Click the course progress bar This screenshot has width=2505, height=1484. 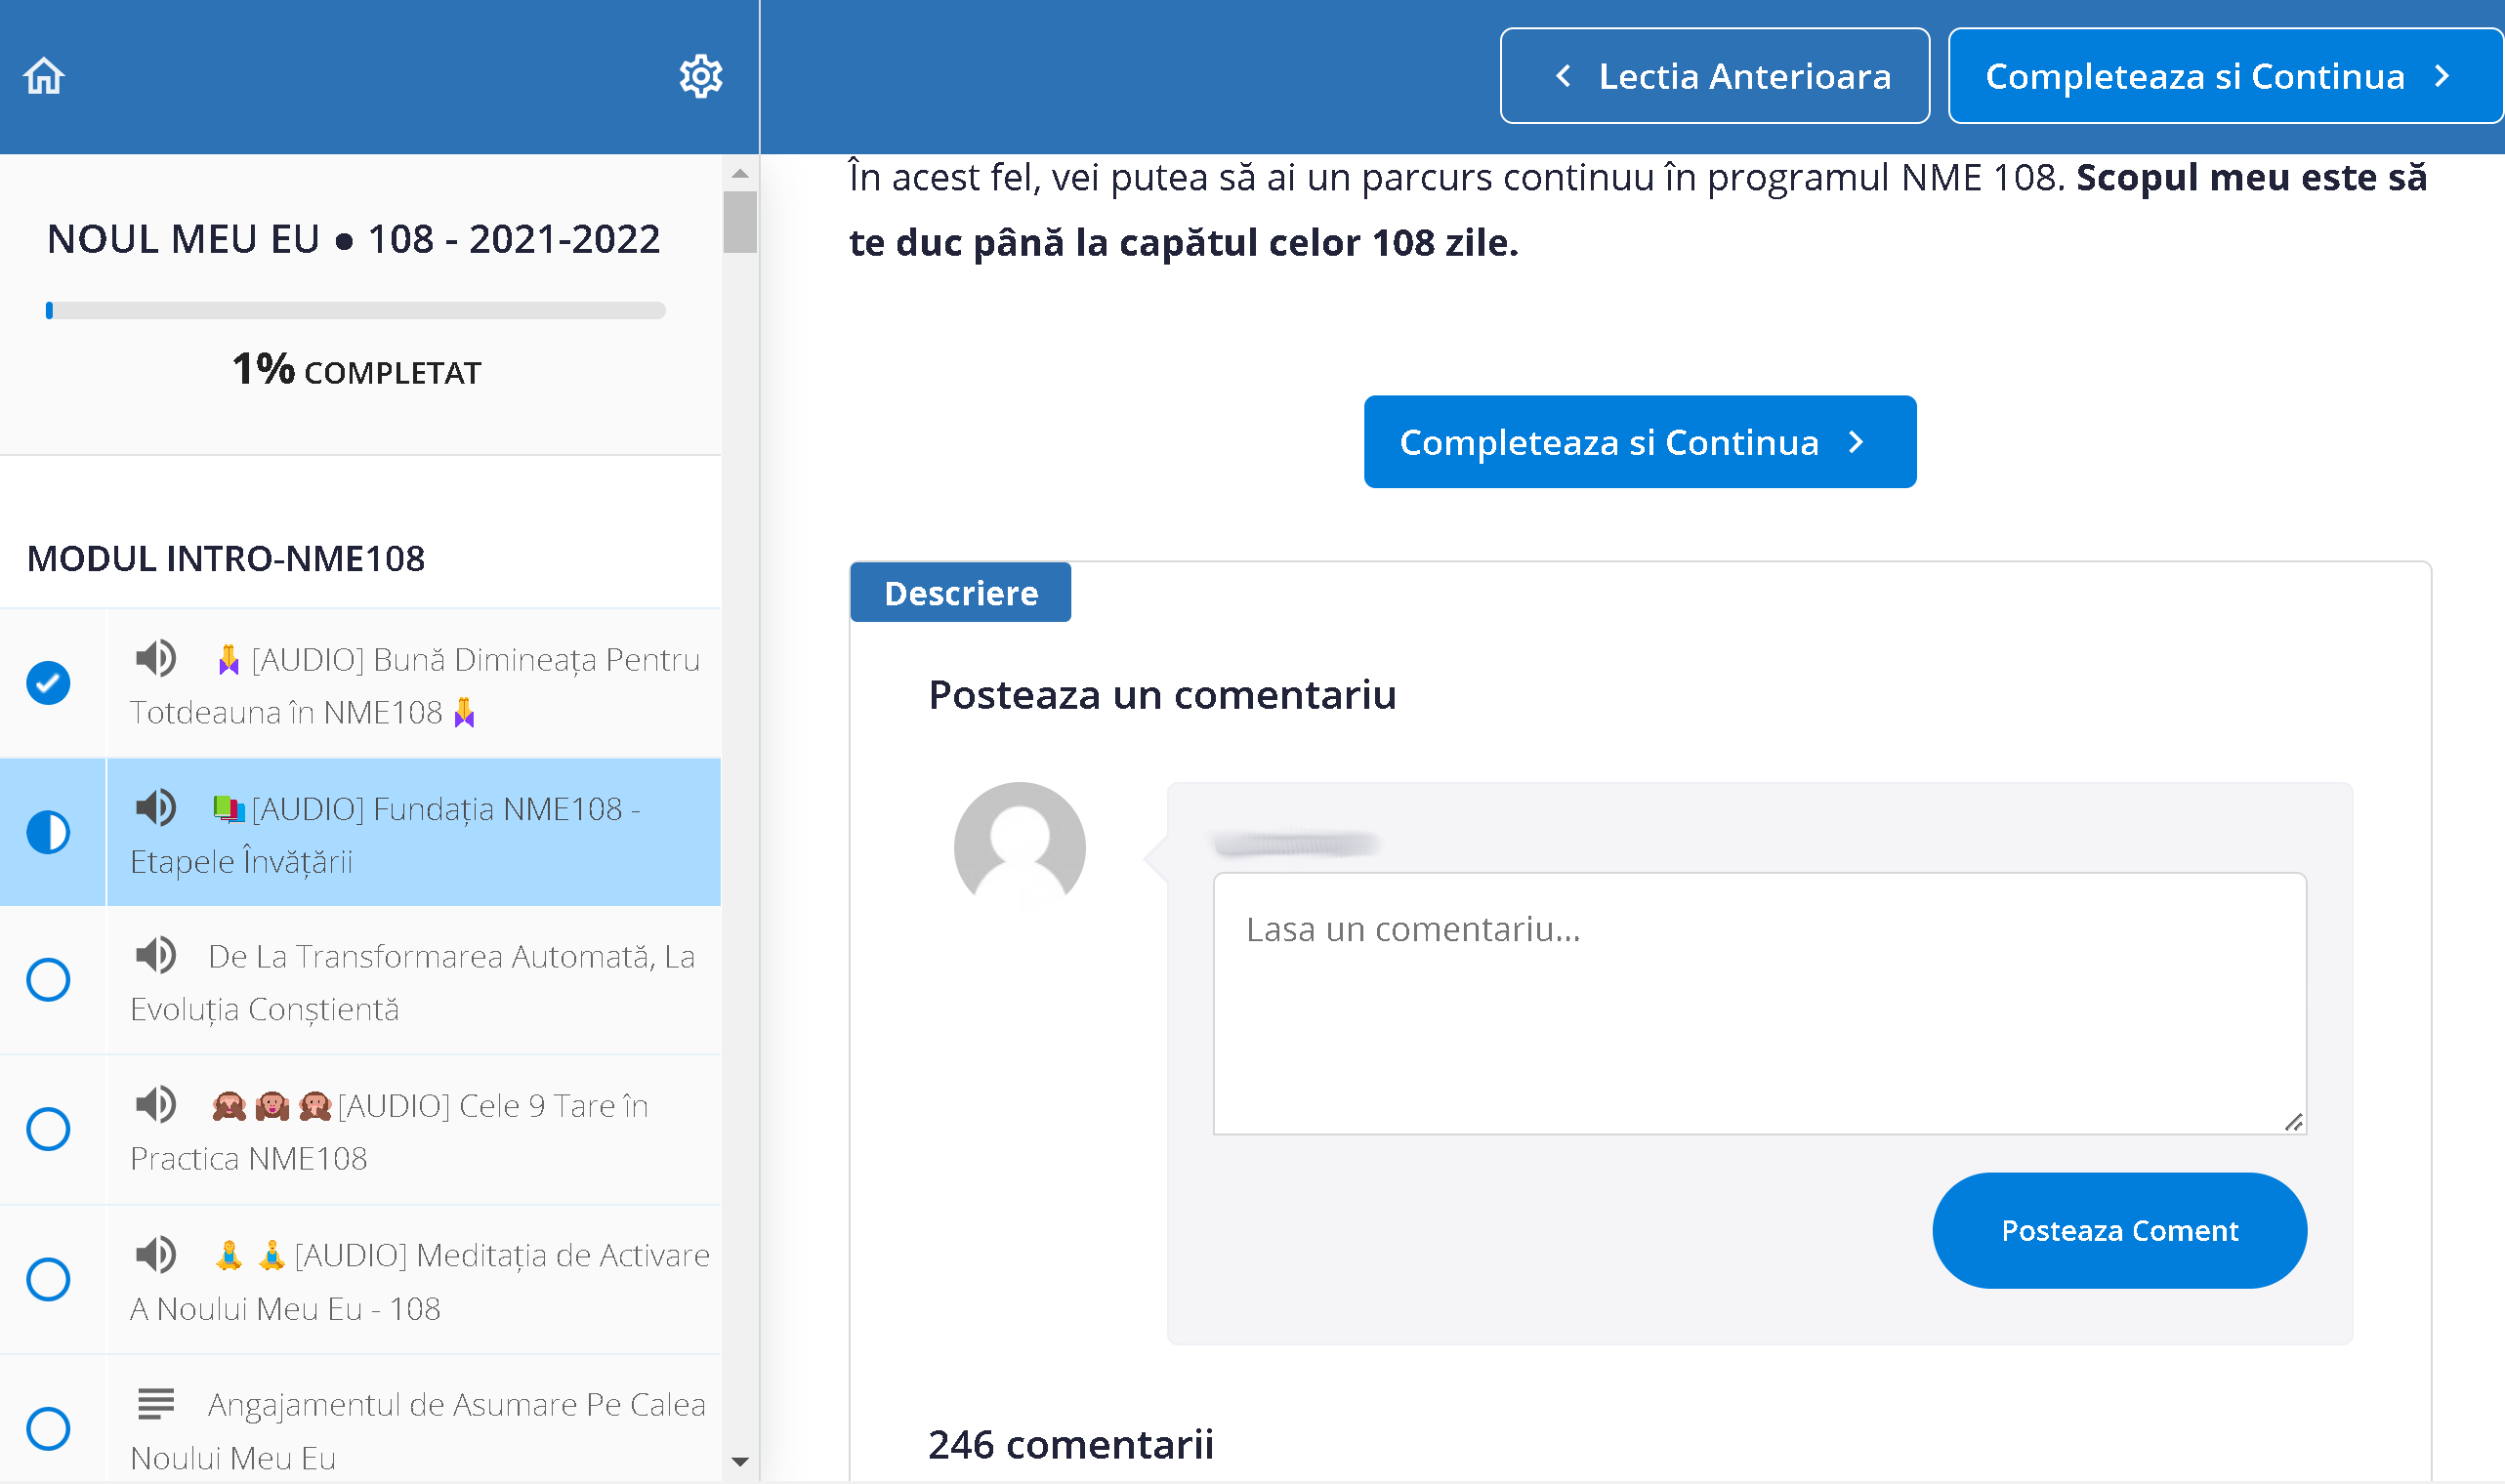click(x=355, y=310)
